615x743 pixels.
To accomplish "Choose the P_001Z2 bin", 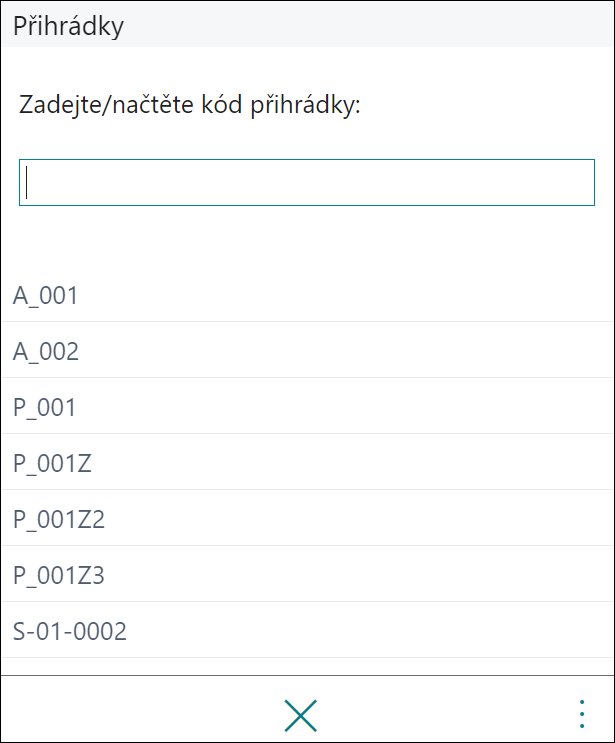I will click(x=307, y=518).
